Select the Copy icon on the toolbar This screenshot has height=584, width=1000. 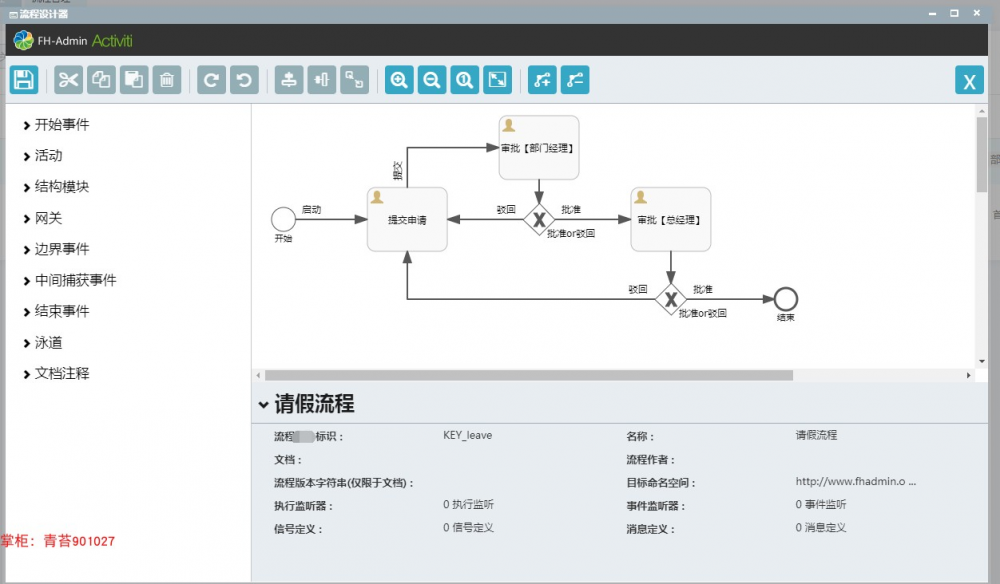tap(100, 80)
